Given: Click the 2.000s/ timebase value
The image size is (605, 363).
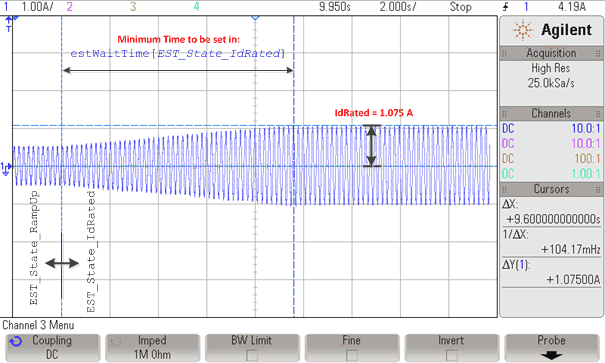Looking at the screenshot, I should pyautogui.click(x=398, y=7).
